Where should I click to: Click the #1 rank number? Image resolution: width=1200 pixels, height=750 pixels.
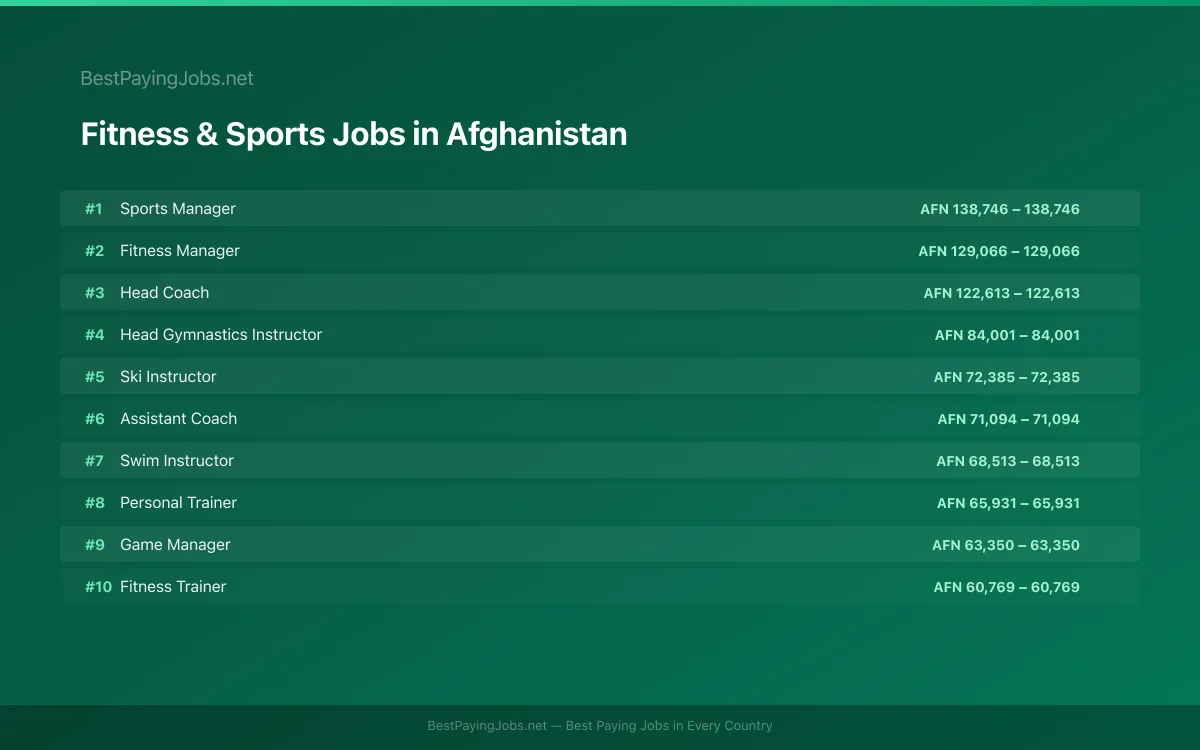[x=94, y=209]
